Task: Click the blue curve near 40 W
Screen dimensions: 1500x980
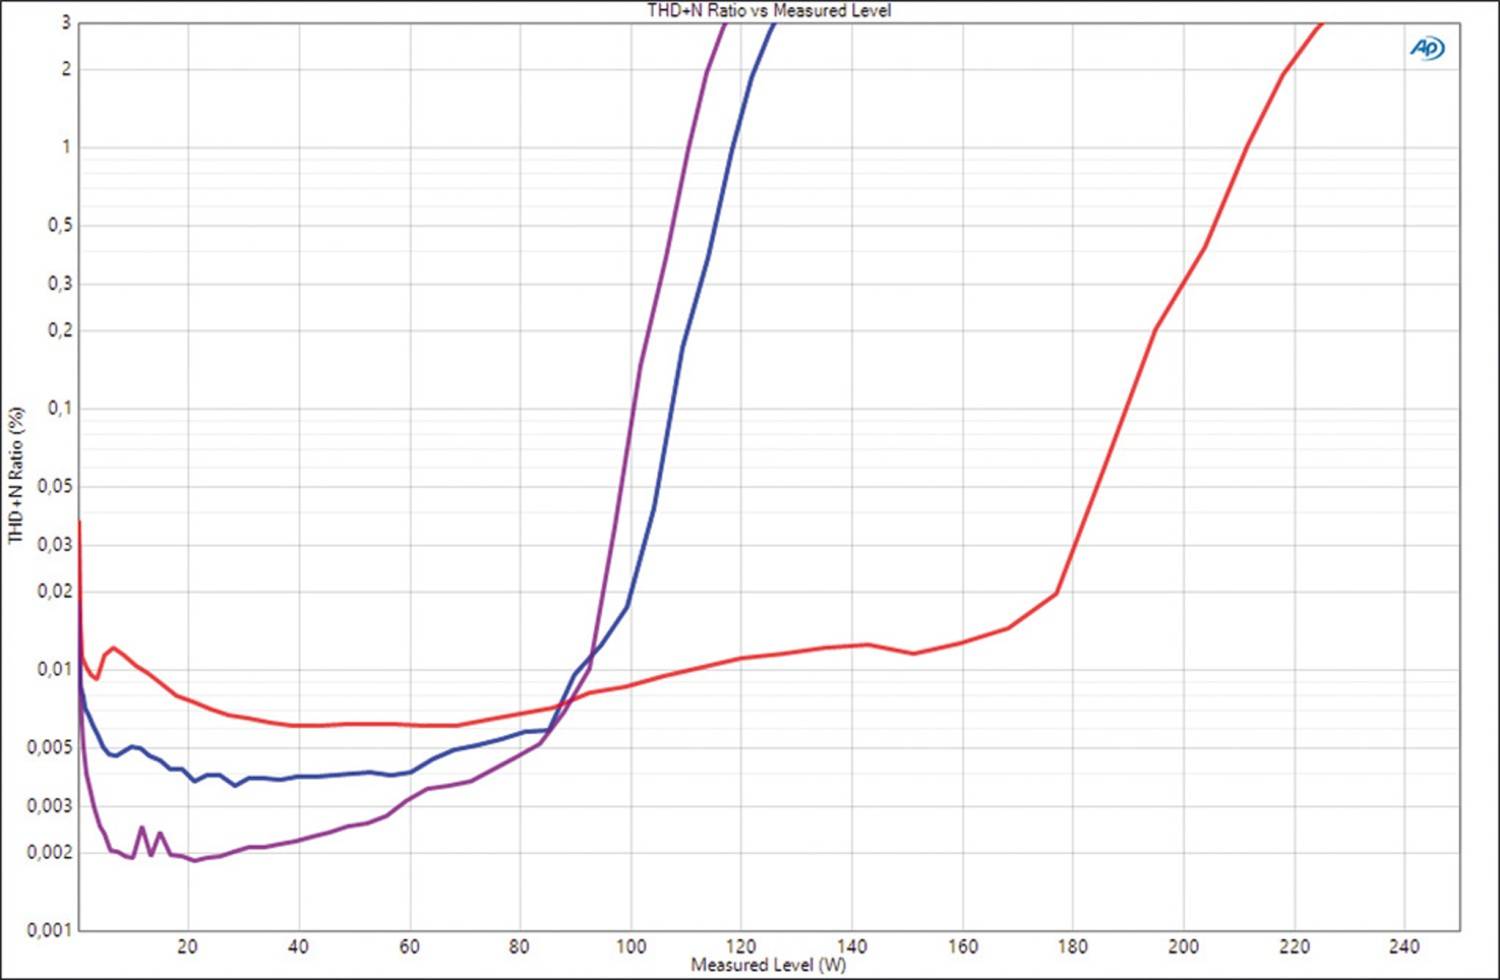Action: 298,777
